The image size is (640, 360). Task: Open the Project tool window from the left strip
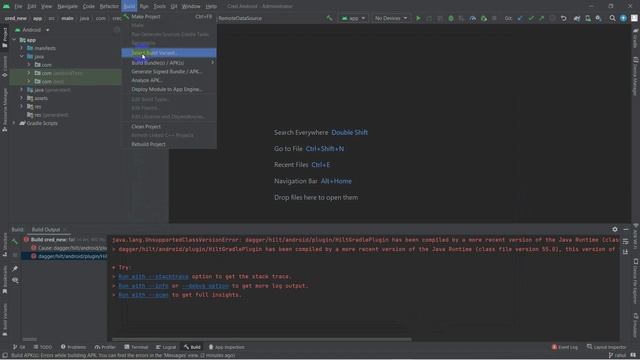coord(4,38)
